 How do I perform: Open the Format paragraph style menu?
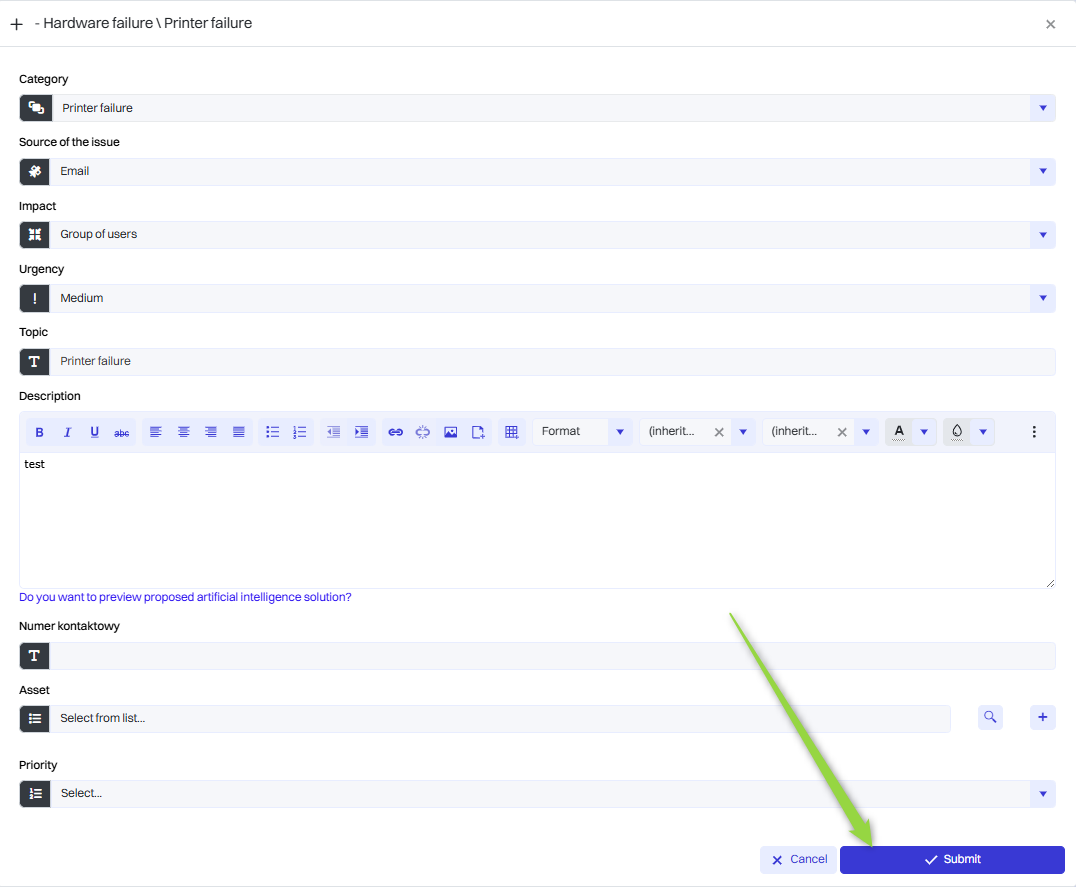tap(582, 432)
